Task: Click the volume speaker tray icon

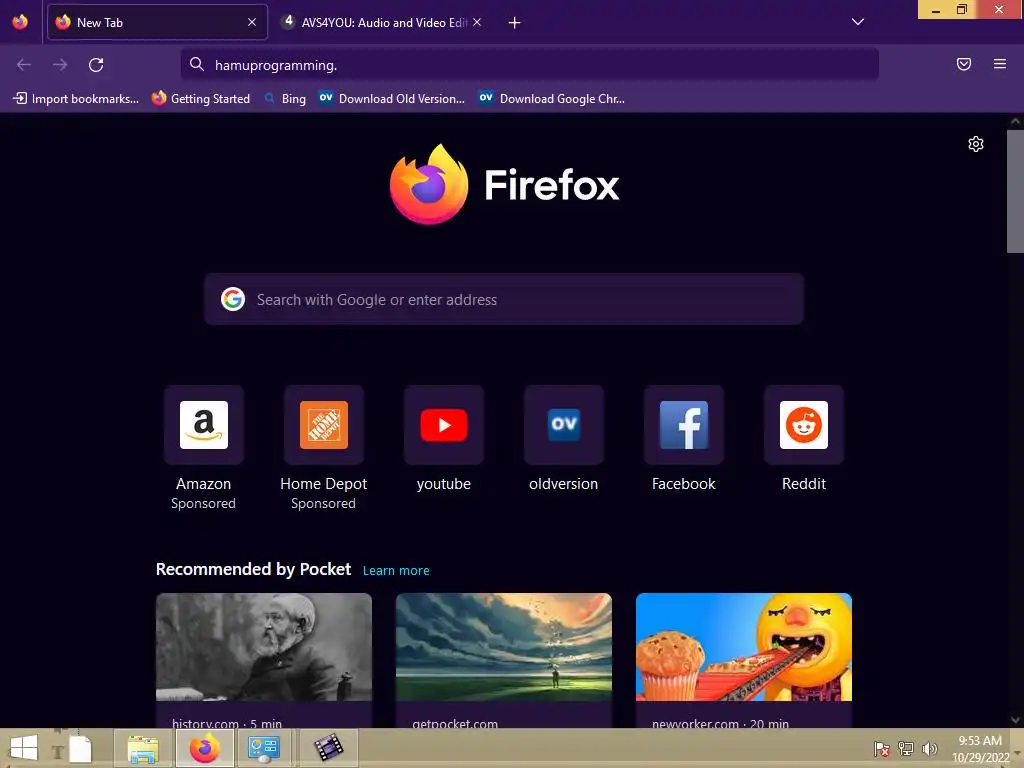Action: 929,749
